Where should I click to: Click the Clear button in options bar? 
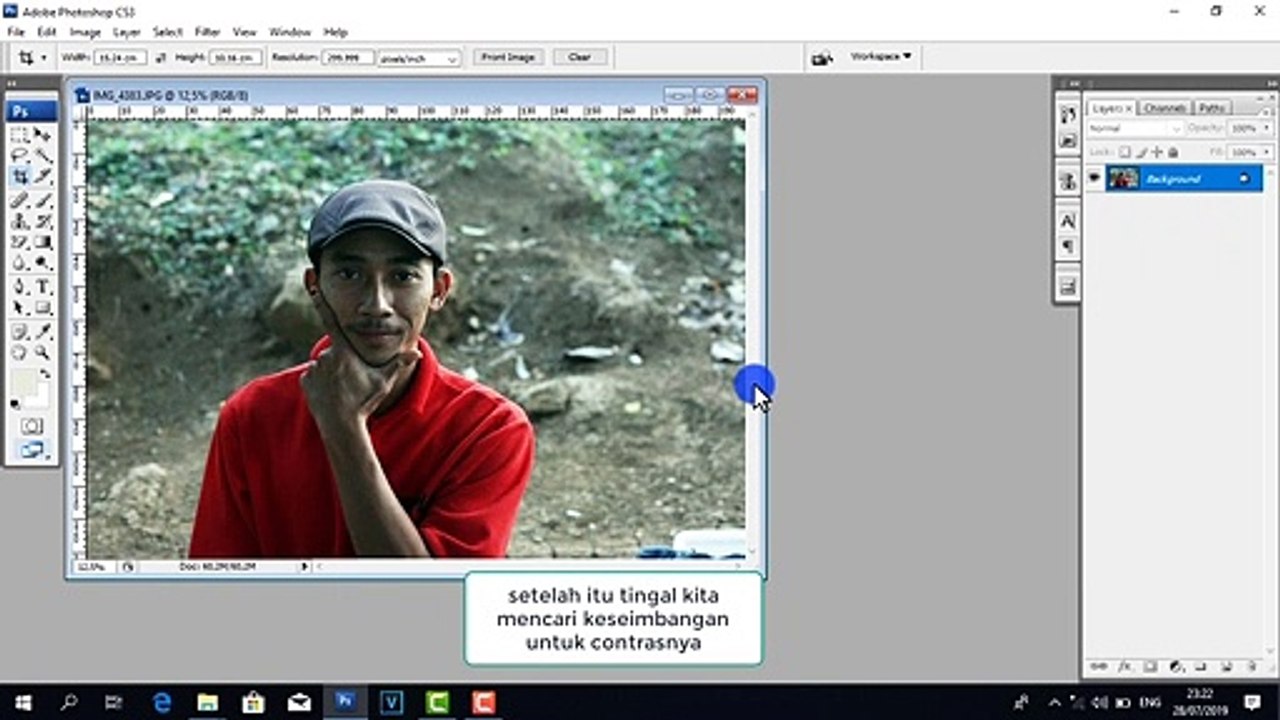click(579, 58)
